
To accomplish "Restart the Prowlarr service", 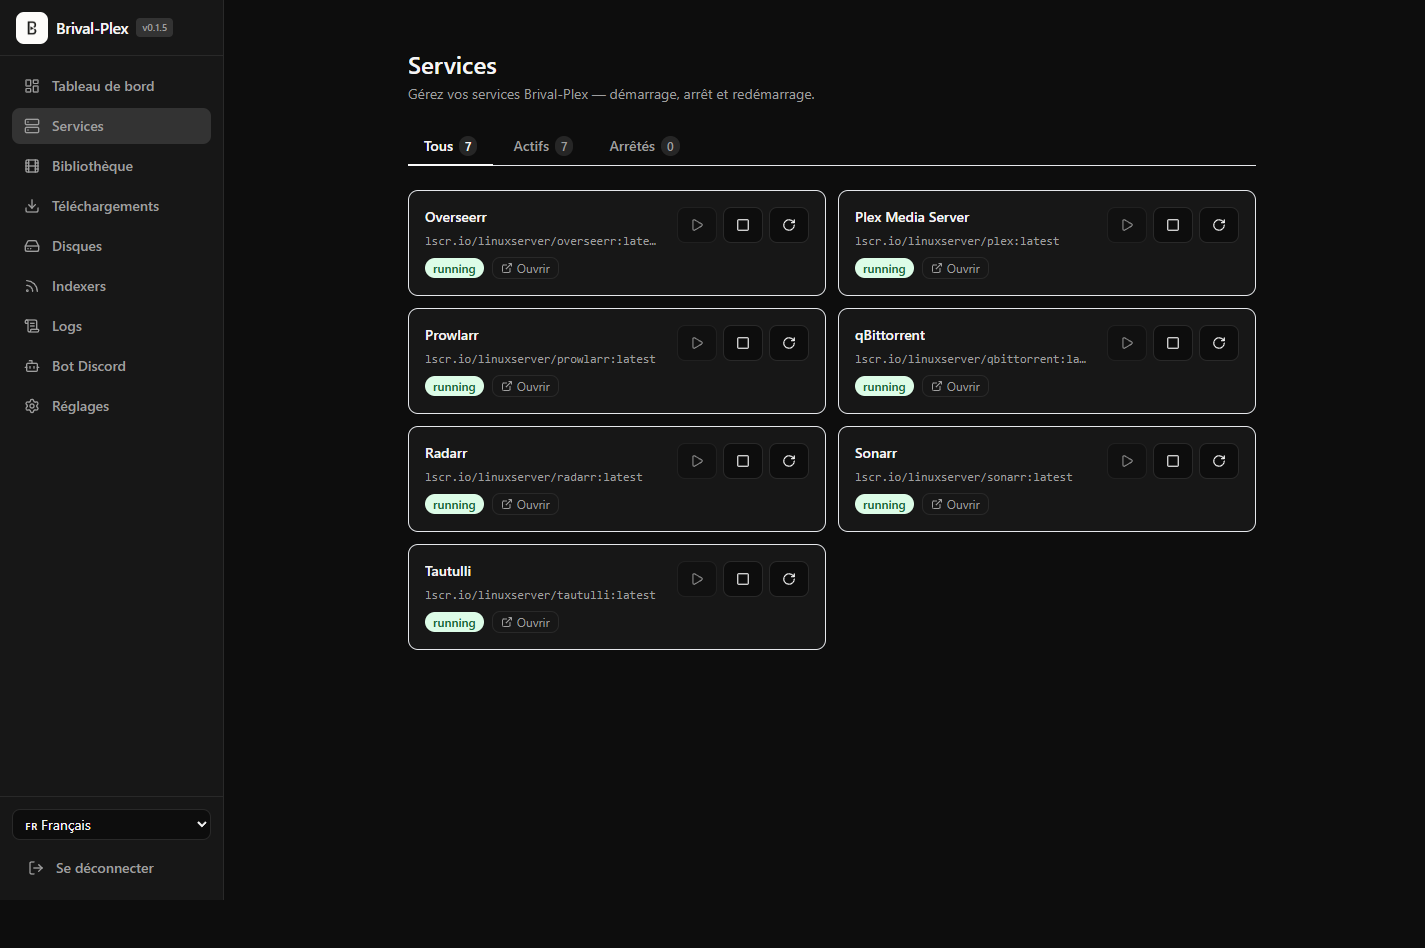I will point(789,343).
